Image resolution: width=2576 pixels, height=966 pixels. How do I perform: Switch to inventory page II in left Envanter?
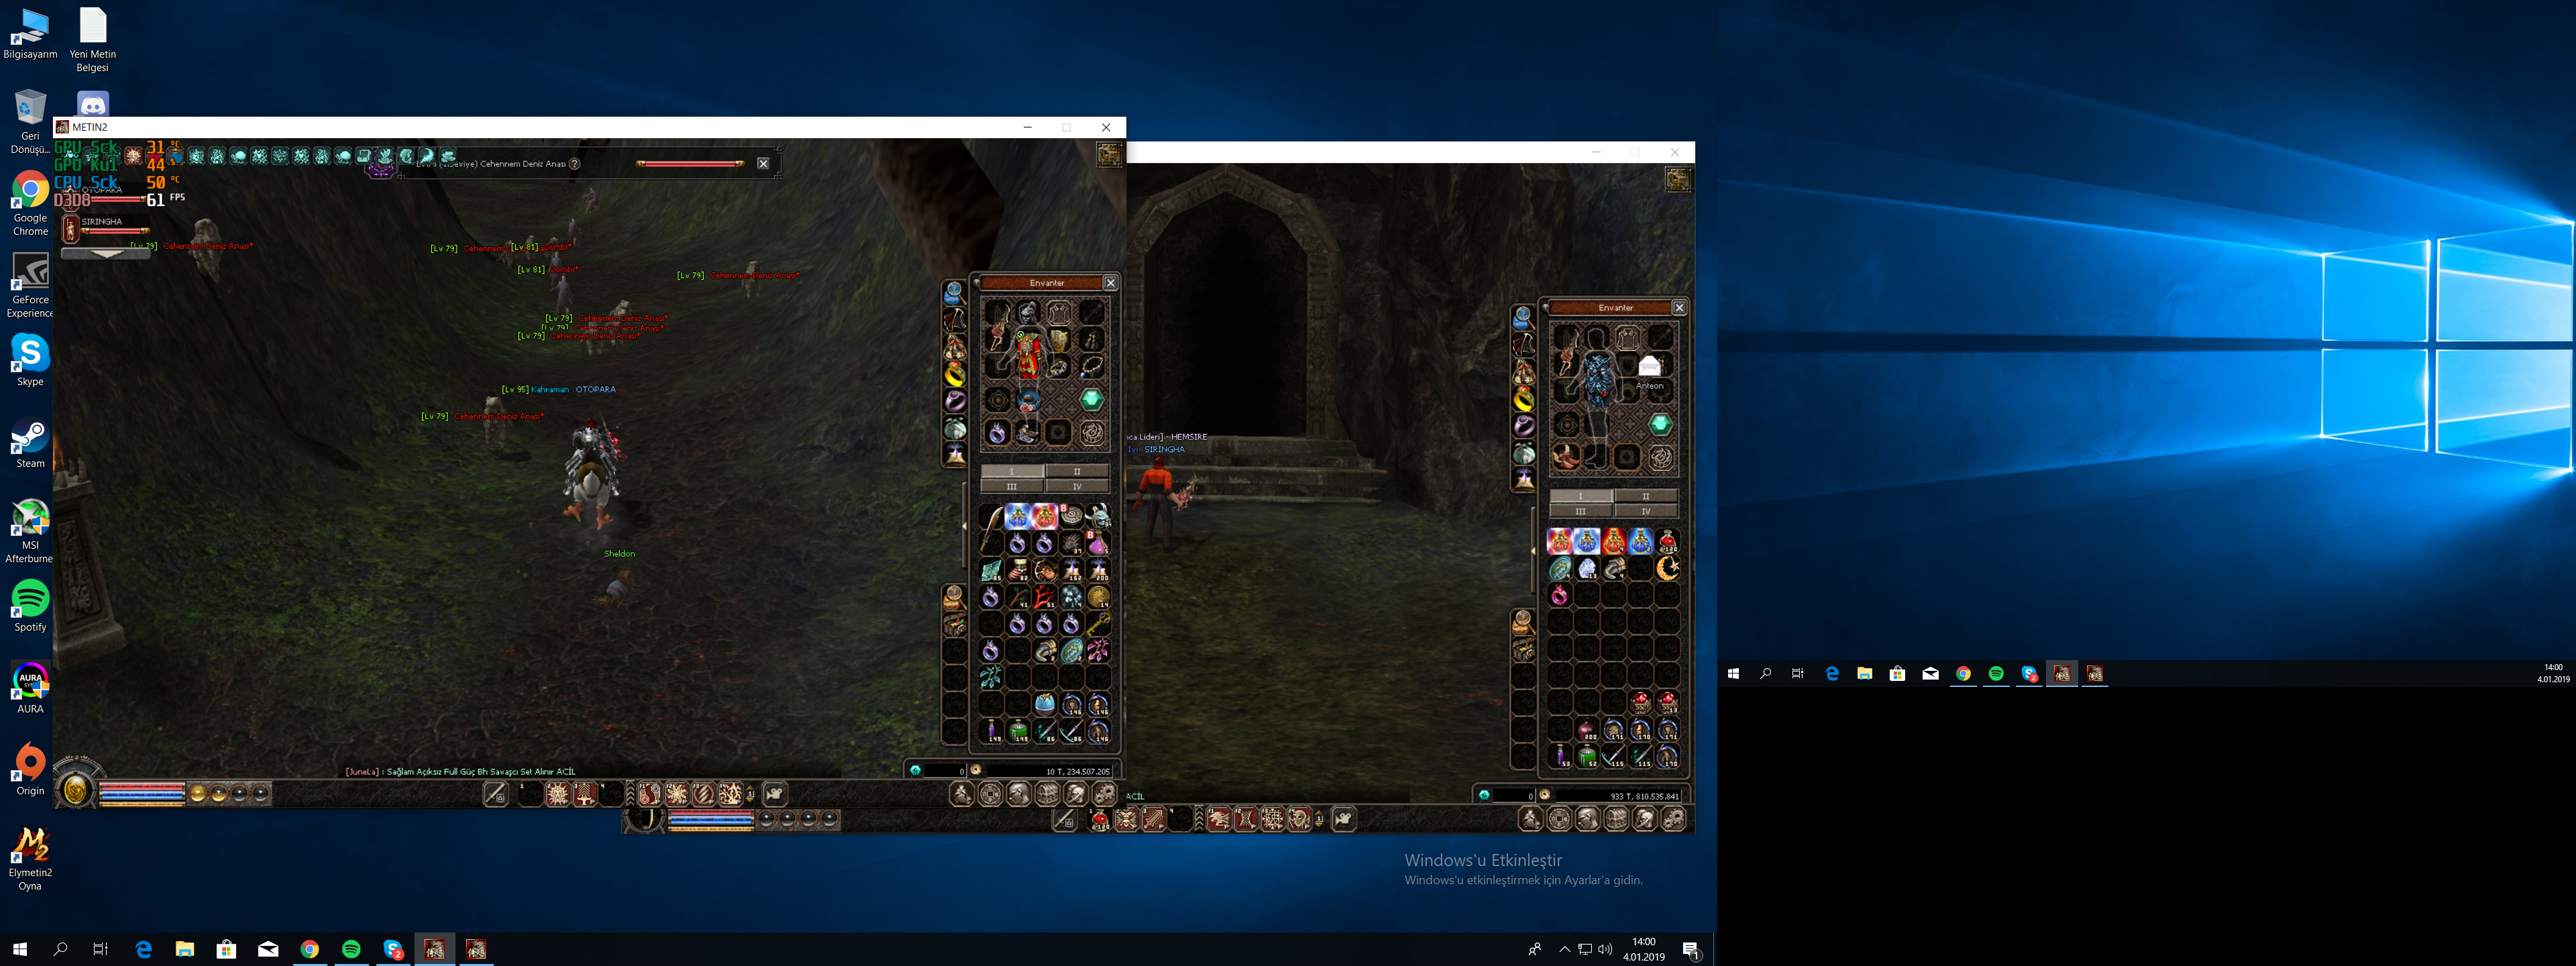pyautogui.click(x=1076, y=471)
